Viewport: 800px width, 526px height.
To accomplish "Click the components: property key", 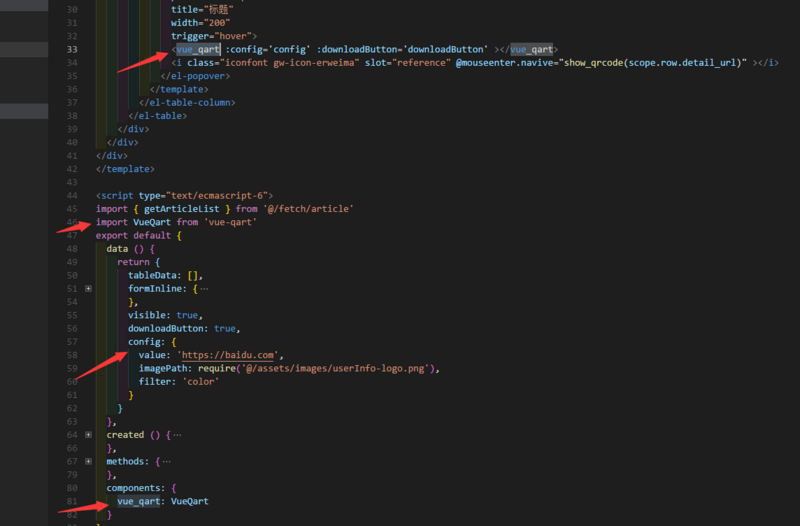I will 136,488.
